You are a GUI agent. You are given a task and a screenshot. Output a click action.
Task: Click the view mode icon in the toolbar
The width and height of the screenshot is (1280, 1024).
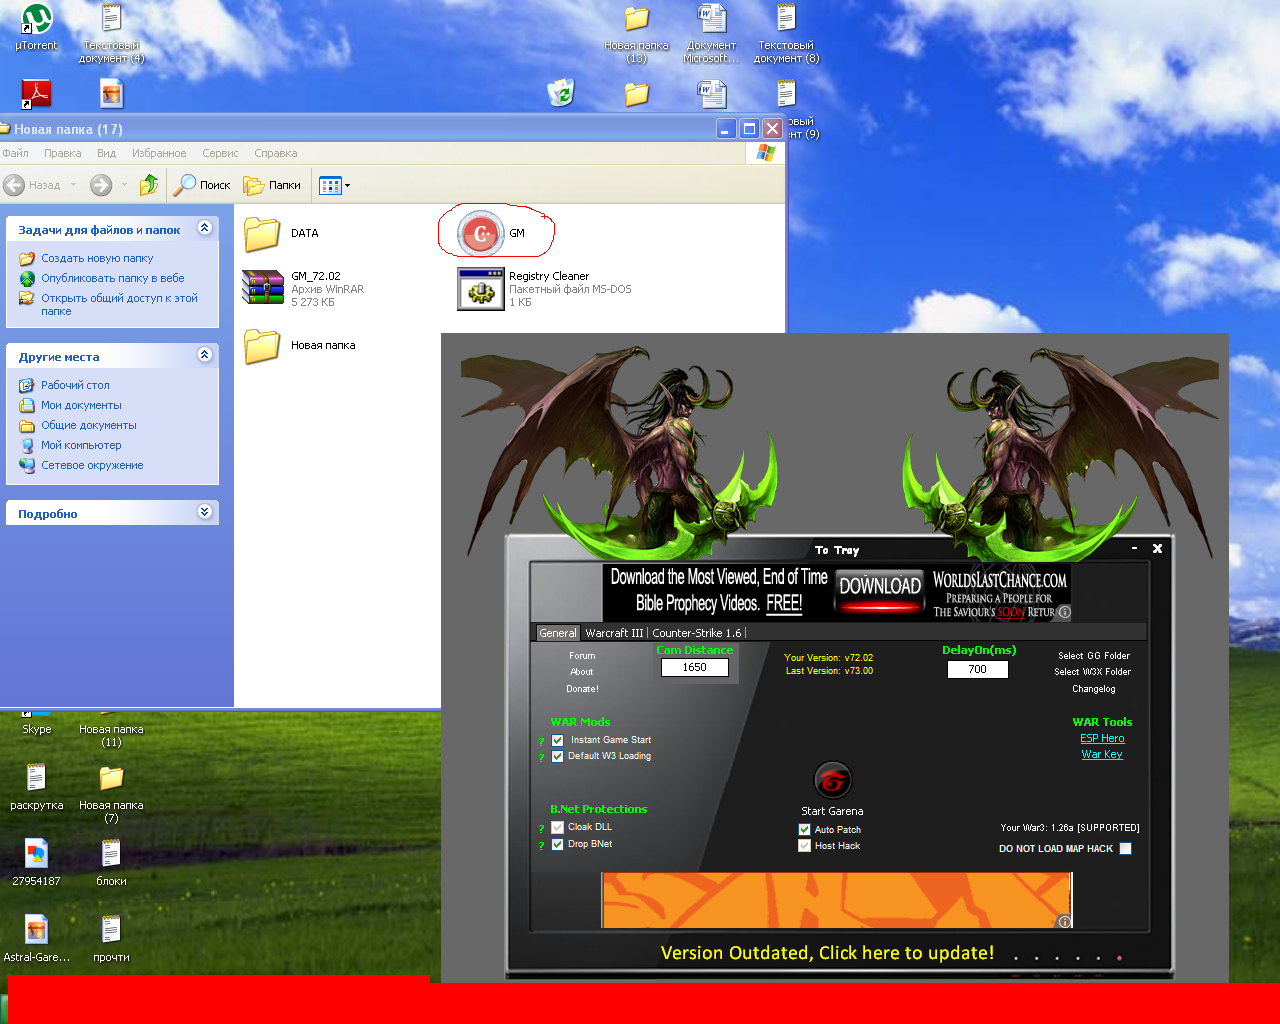coord(330,185)
